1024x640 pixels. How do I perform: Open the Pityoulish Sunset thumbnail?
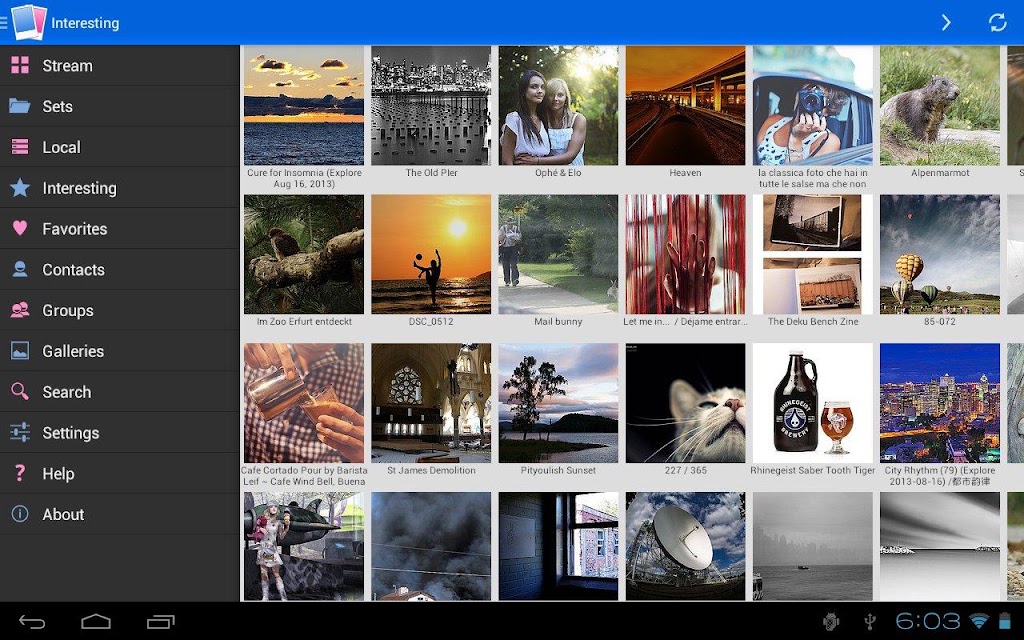pyautogui.click(x=558, y=403)
